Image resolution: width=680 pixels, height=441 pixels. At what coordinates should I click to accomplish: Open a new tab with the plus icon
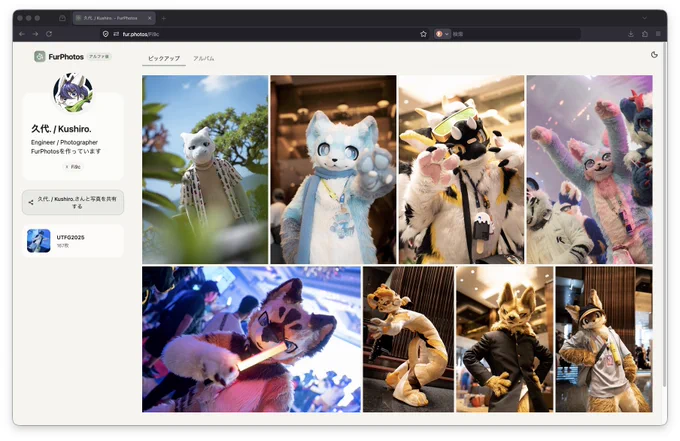pos(163,18)
